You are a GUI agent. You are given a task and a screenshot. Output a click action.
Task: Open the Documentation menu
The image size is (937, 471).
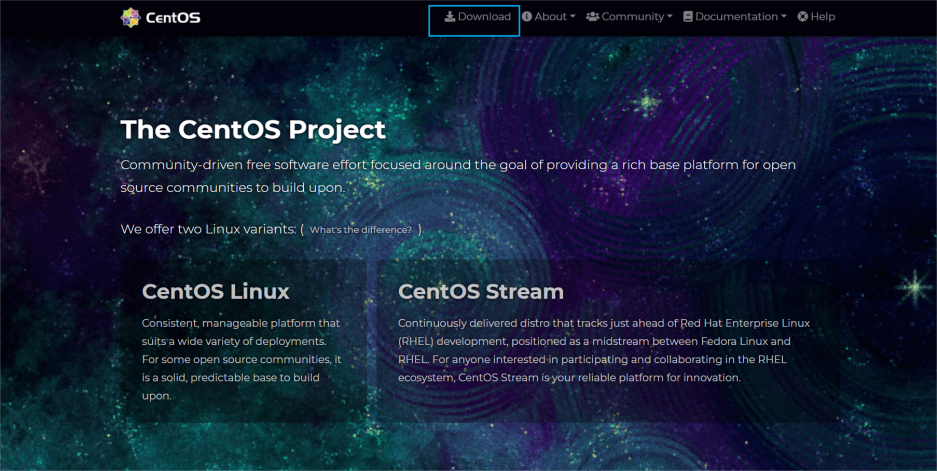pos(735,17)
